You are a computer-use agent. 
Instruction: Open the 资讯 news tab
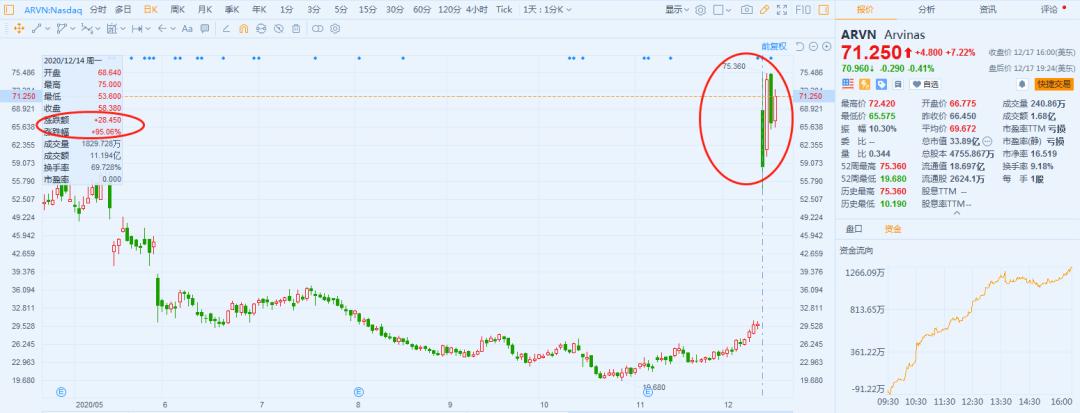988,10
